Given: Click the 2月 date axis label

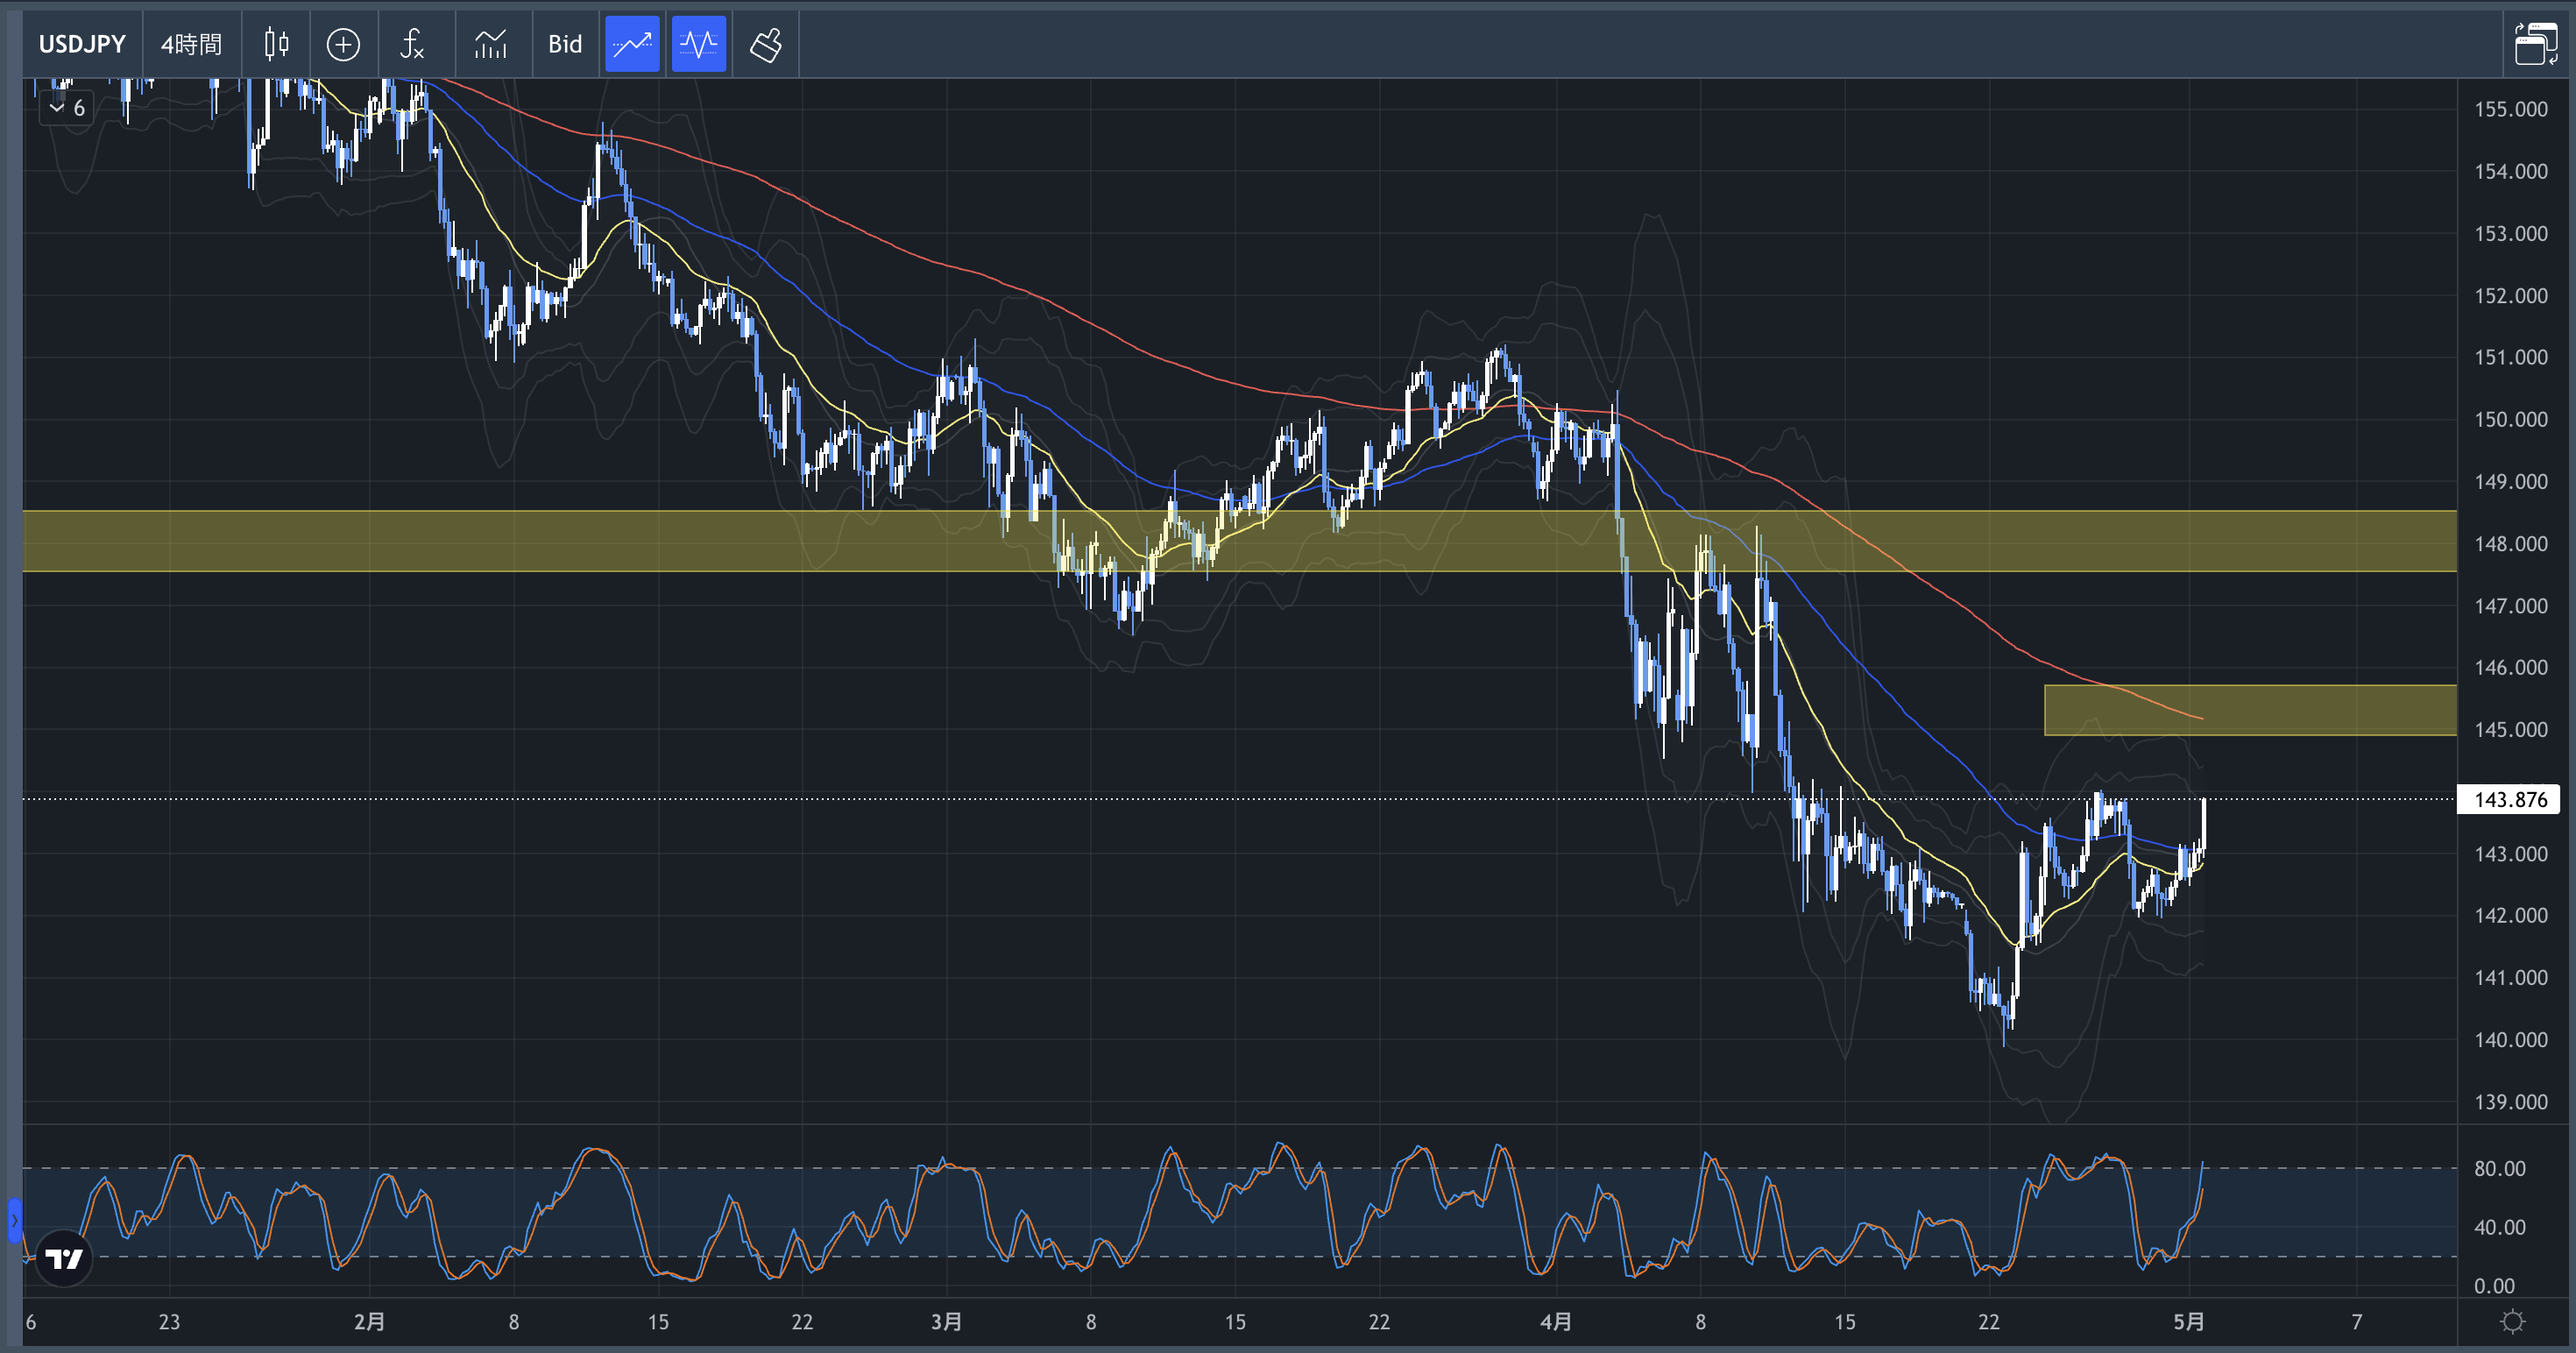Looking at the screenshot, I should 369,1322.
